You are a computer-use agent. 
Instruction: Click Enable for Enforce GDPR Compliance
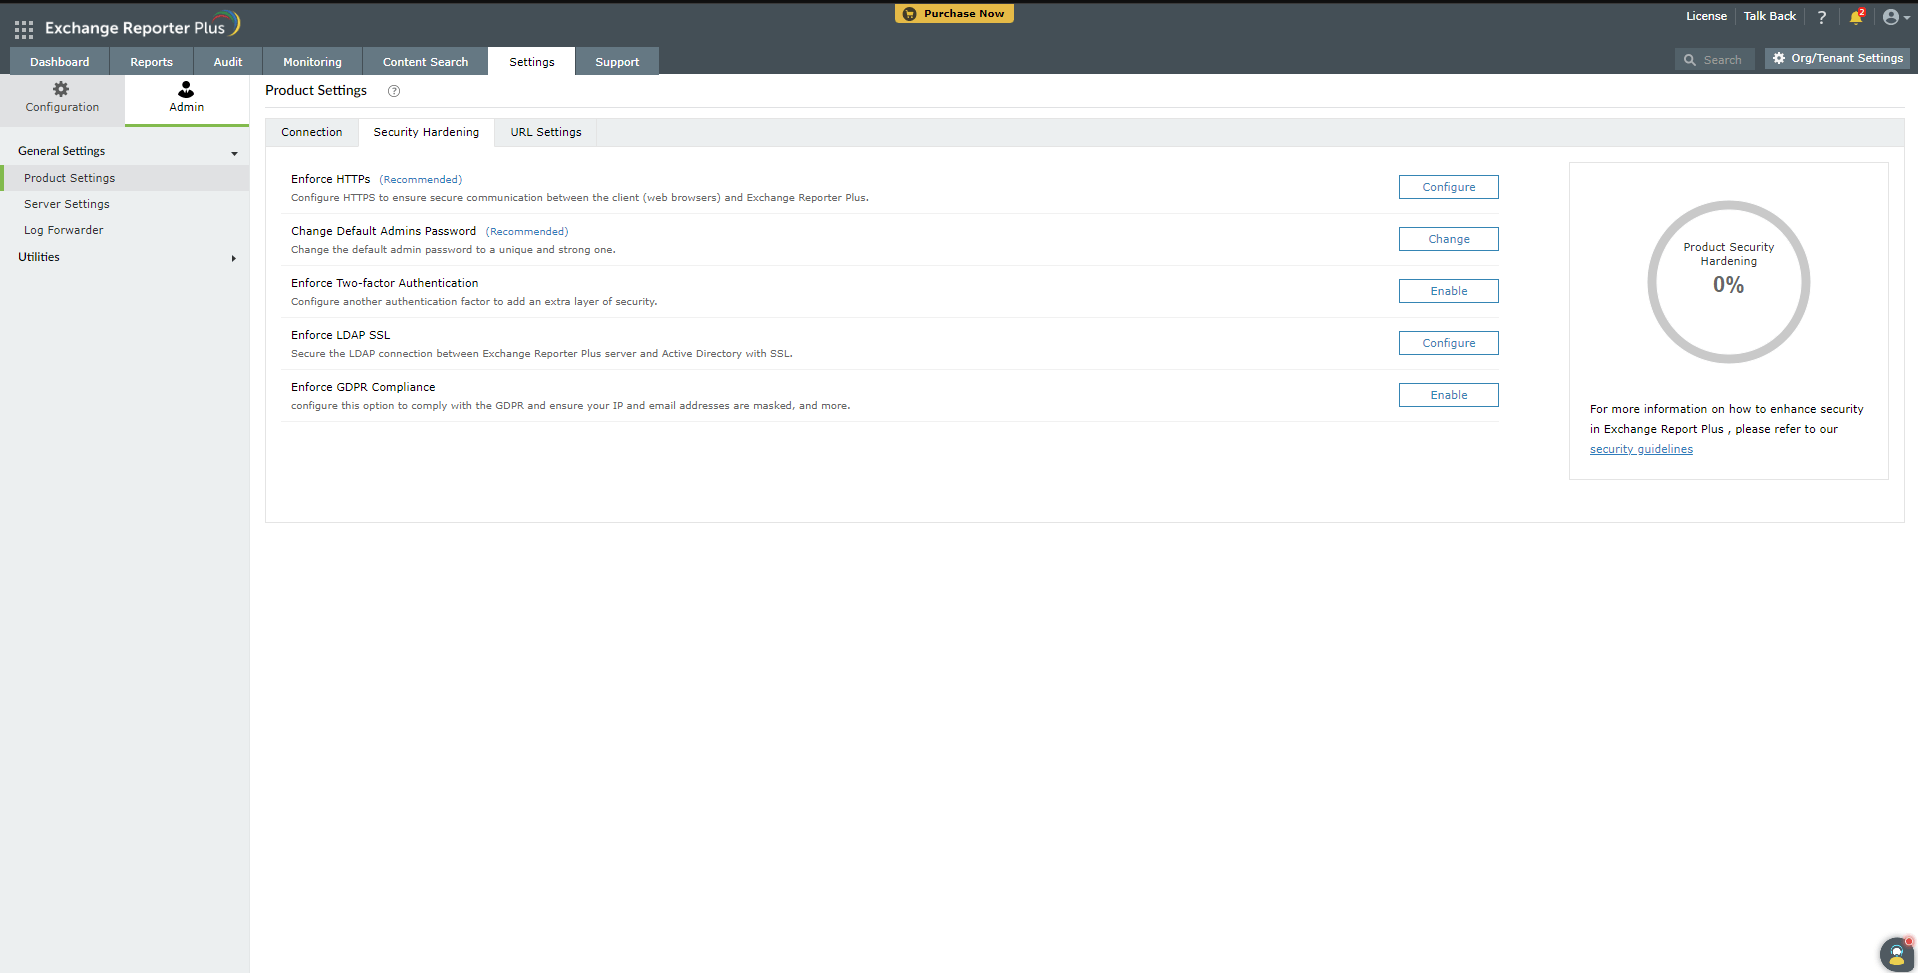[x=1449, y=395]
